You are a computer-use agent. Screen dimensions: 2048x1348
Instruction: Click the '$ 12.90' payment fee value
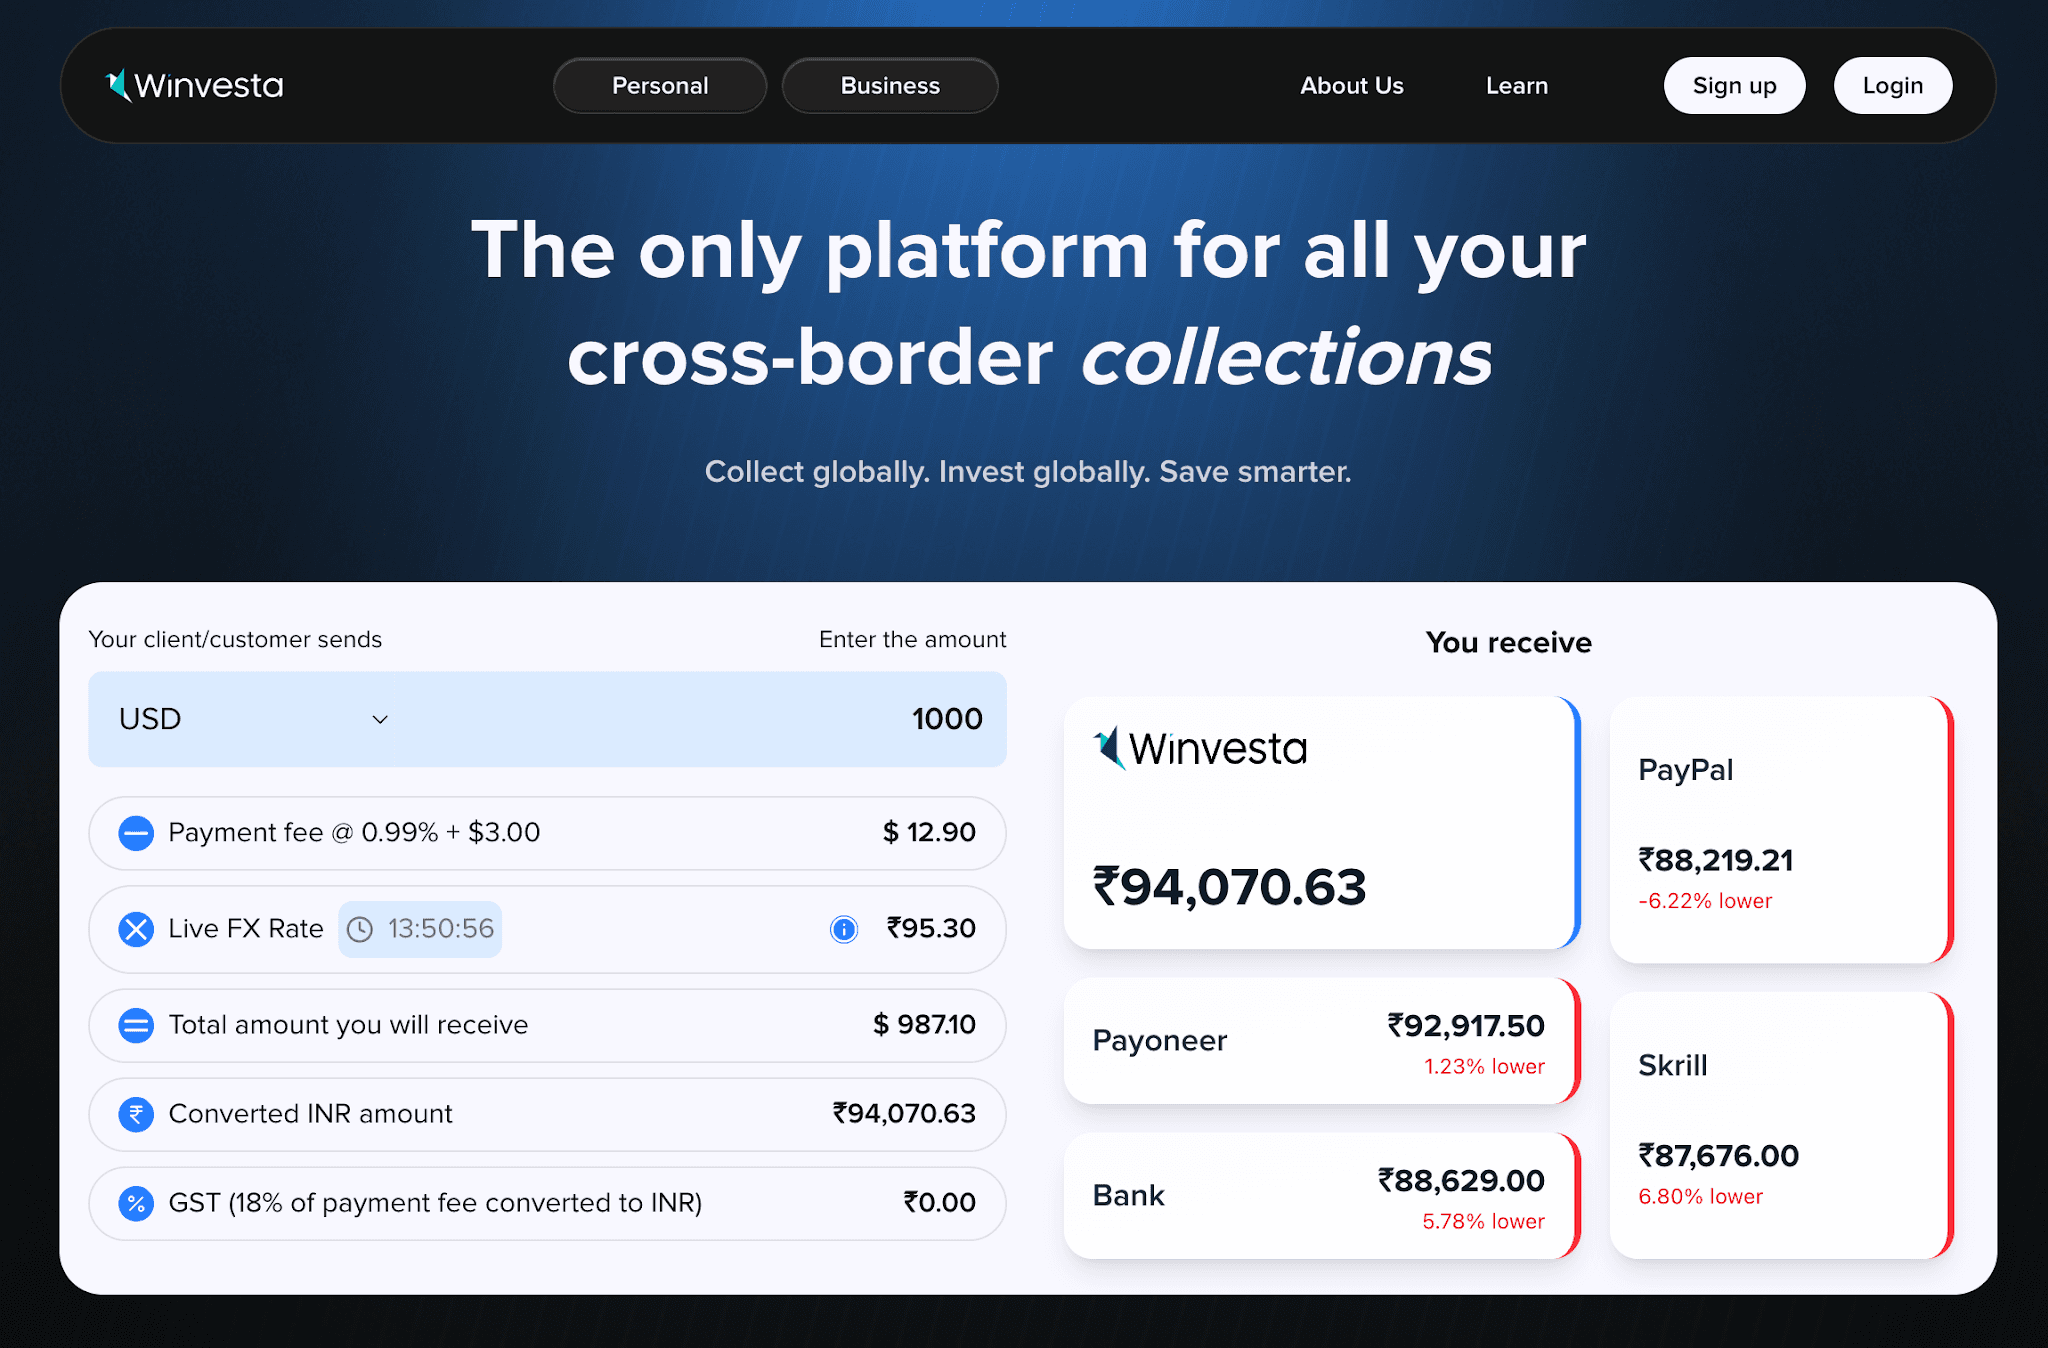[929, 832]
